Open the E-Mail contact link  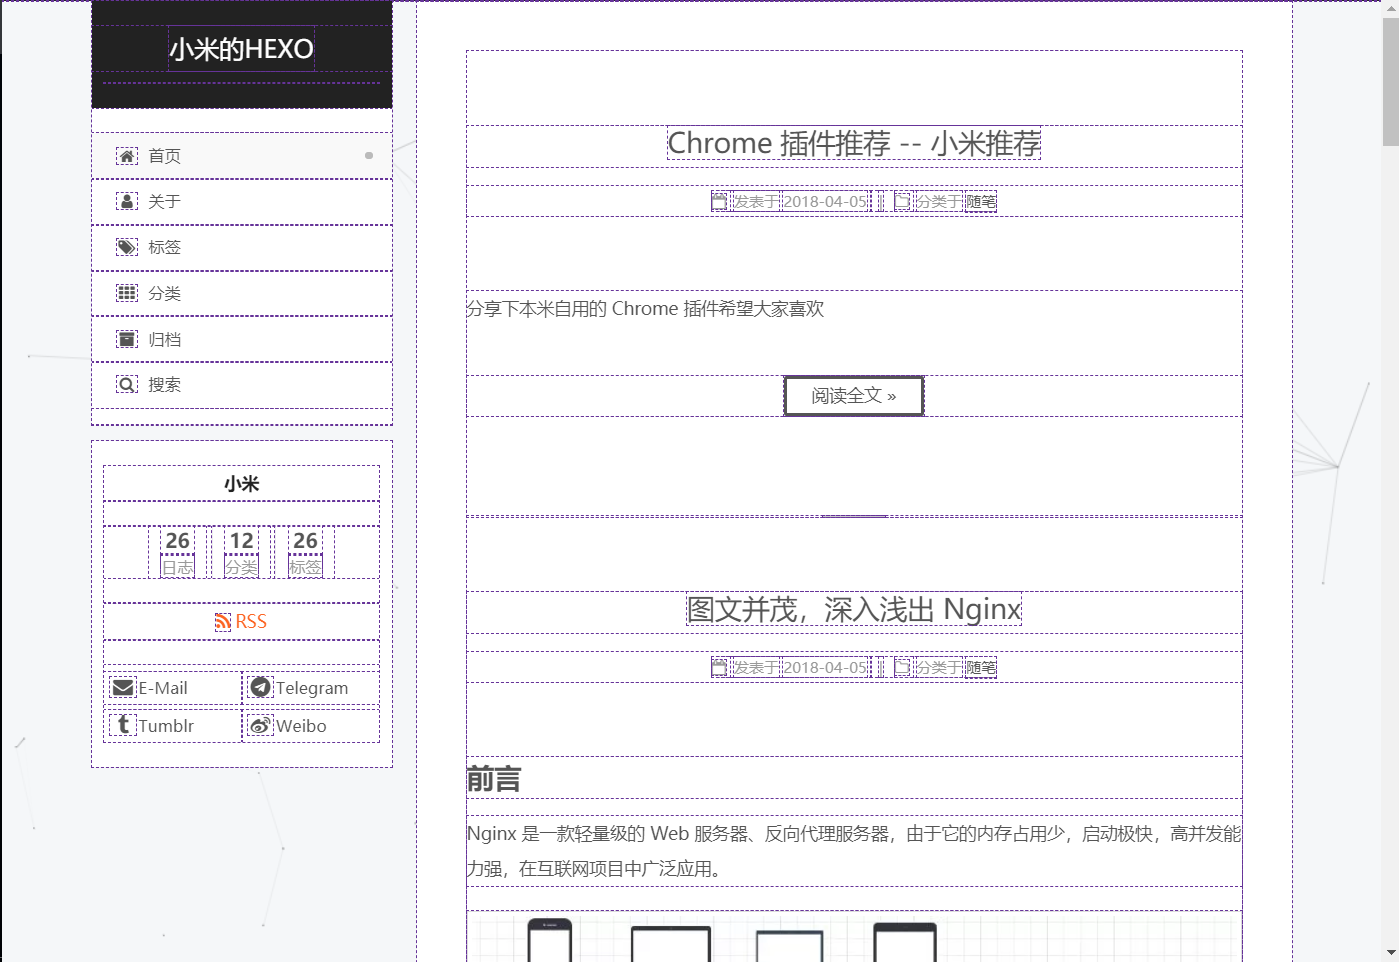174,688
